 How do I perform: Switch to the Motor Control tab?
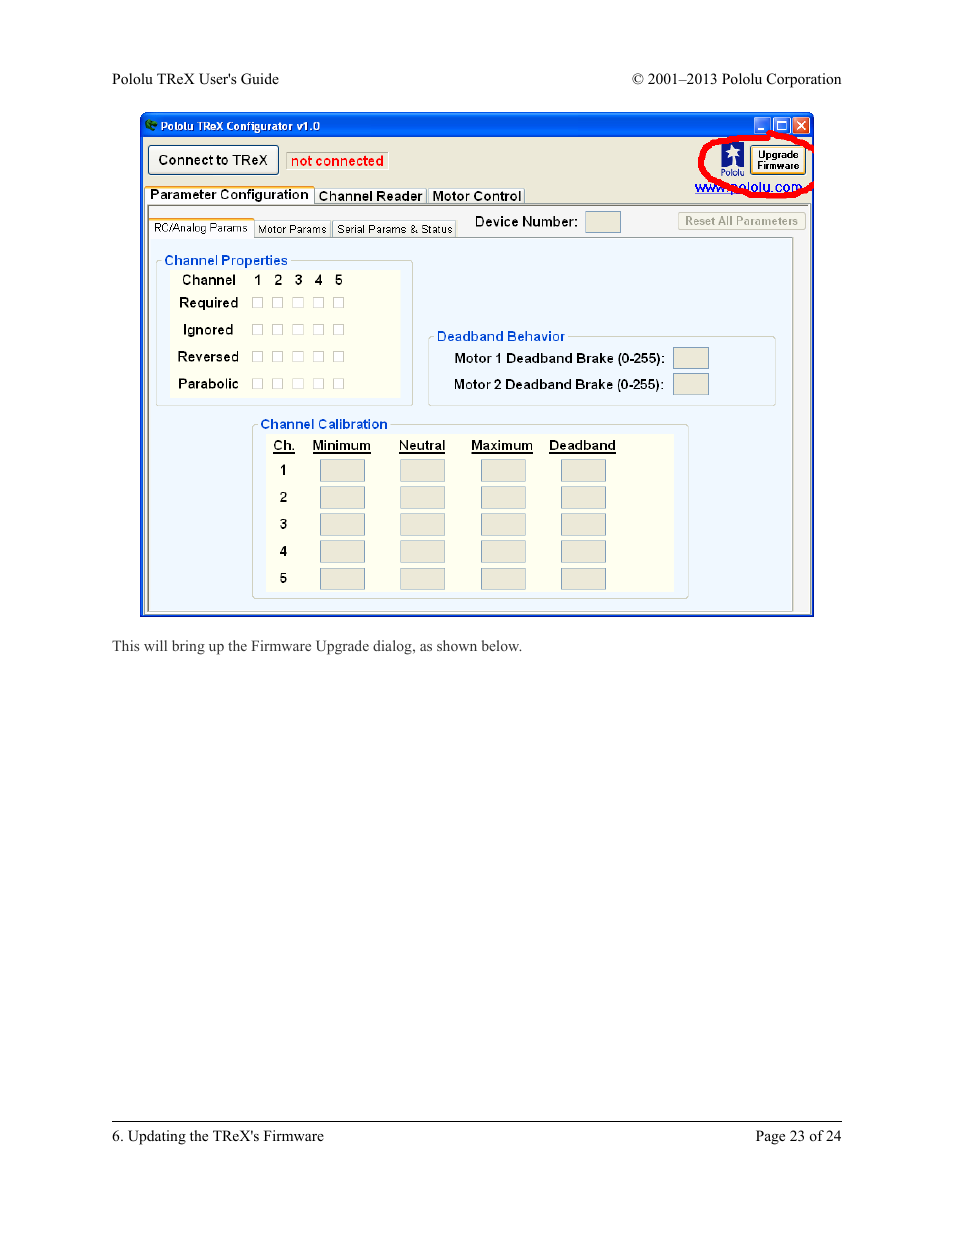tap(477, 196)
